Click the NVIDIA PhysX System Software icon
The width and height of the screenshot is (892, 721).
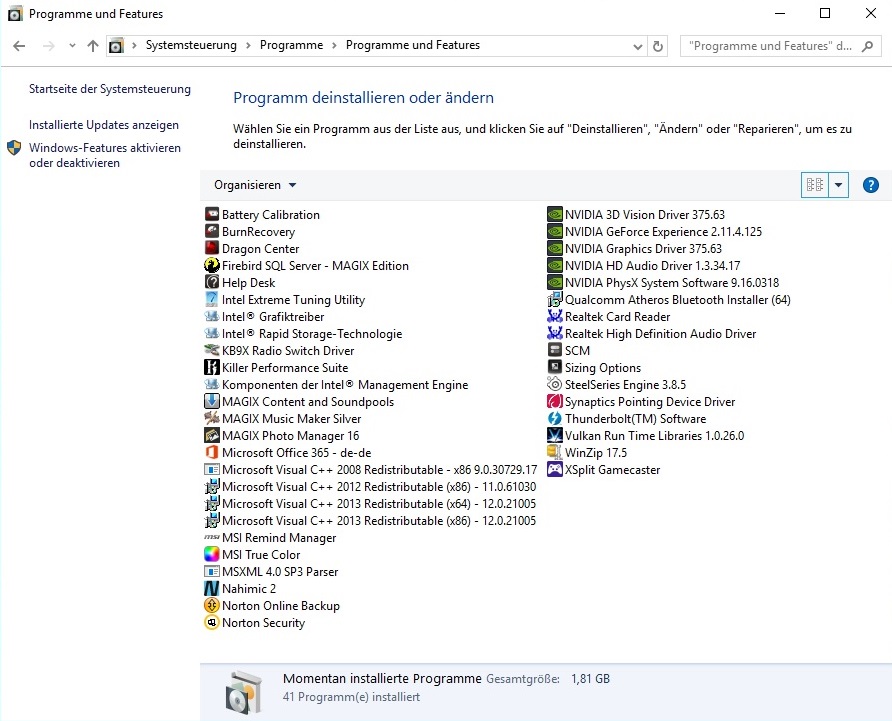pyautogui.click(x=555, y=282)
